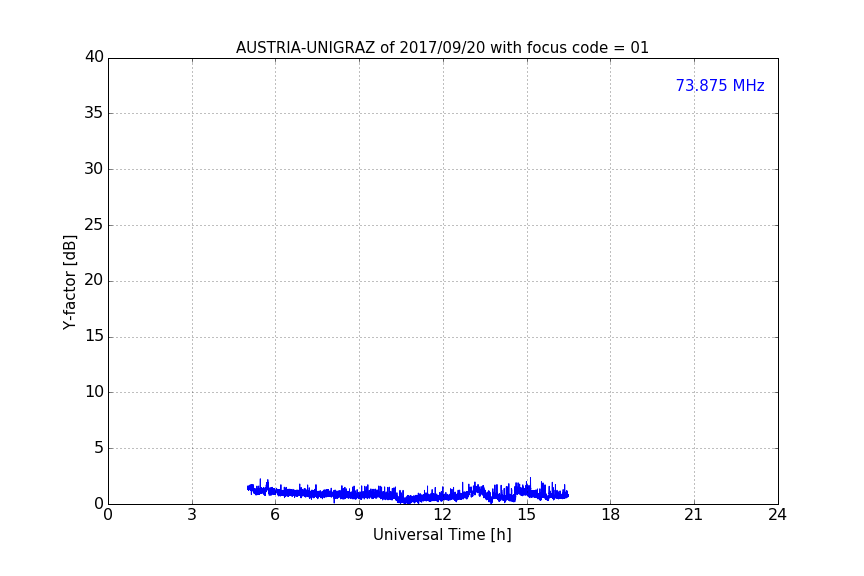Click the x-axis tick label 3
The image size is (864, 576).
pyautogui.click(x=192, y=515)
